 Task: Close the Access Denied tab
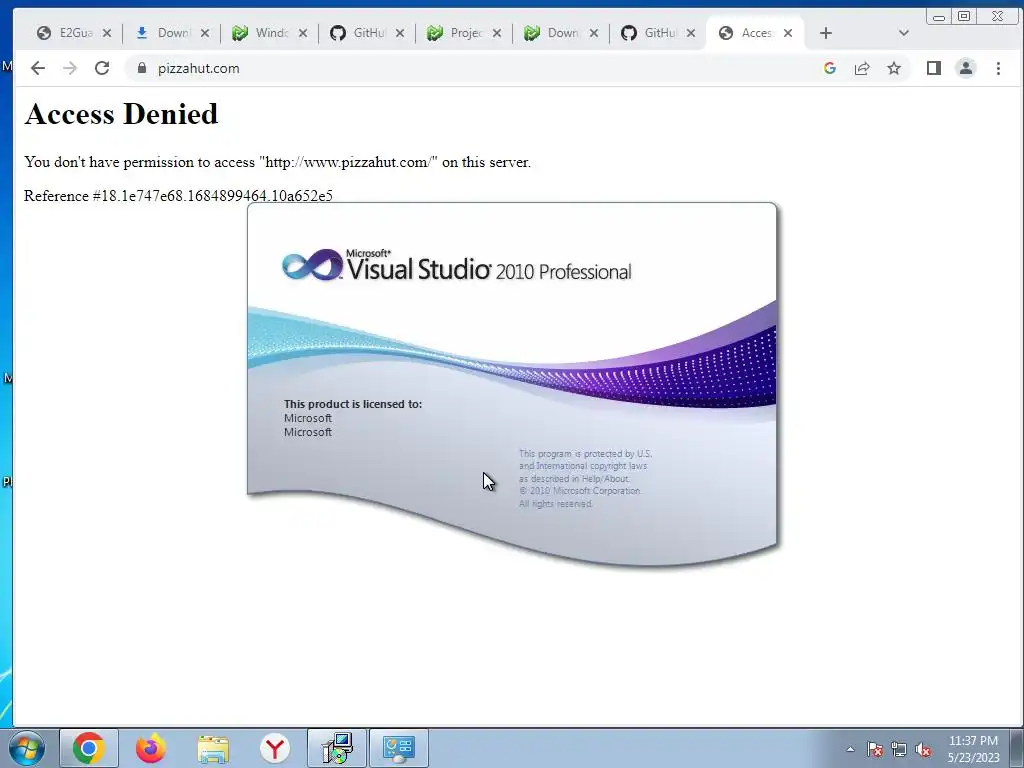pos(788,33)
